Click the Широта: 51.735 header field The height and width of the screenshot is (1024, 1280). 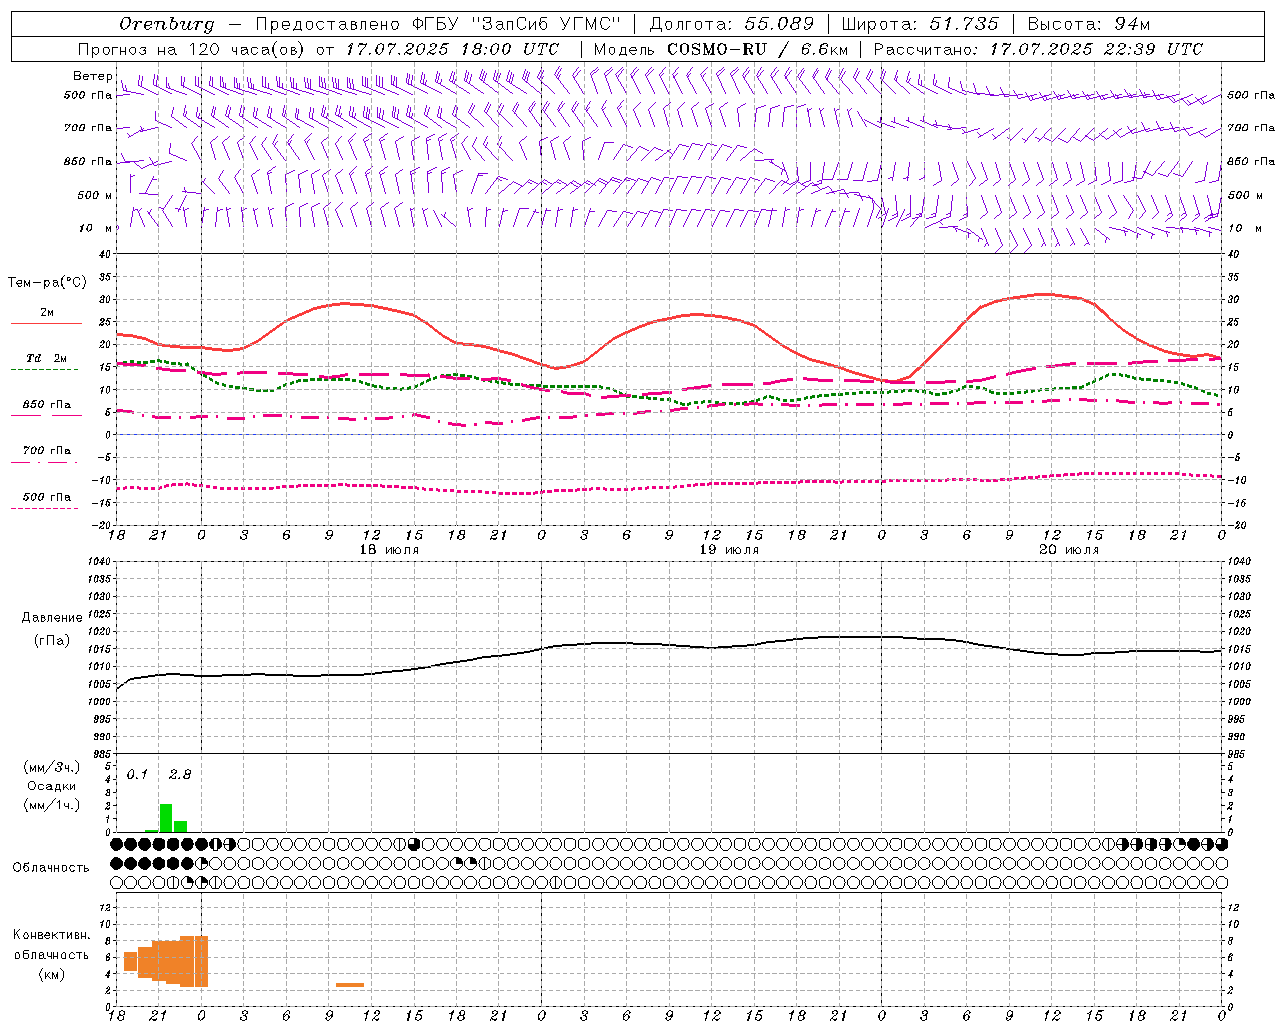[x=920, y=24]
